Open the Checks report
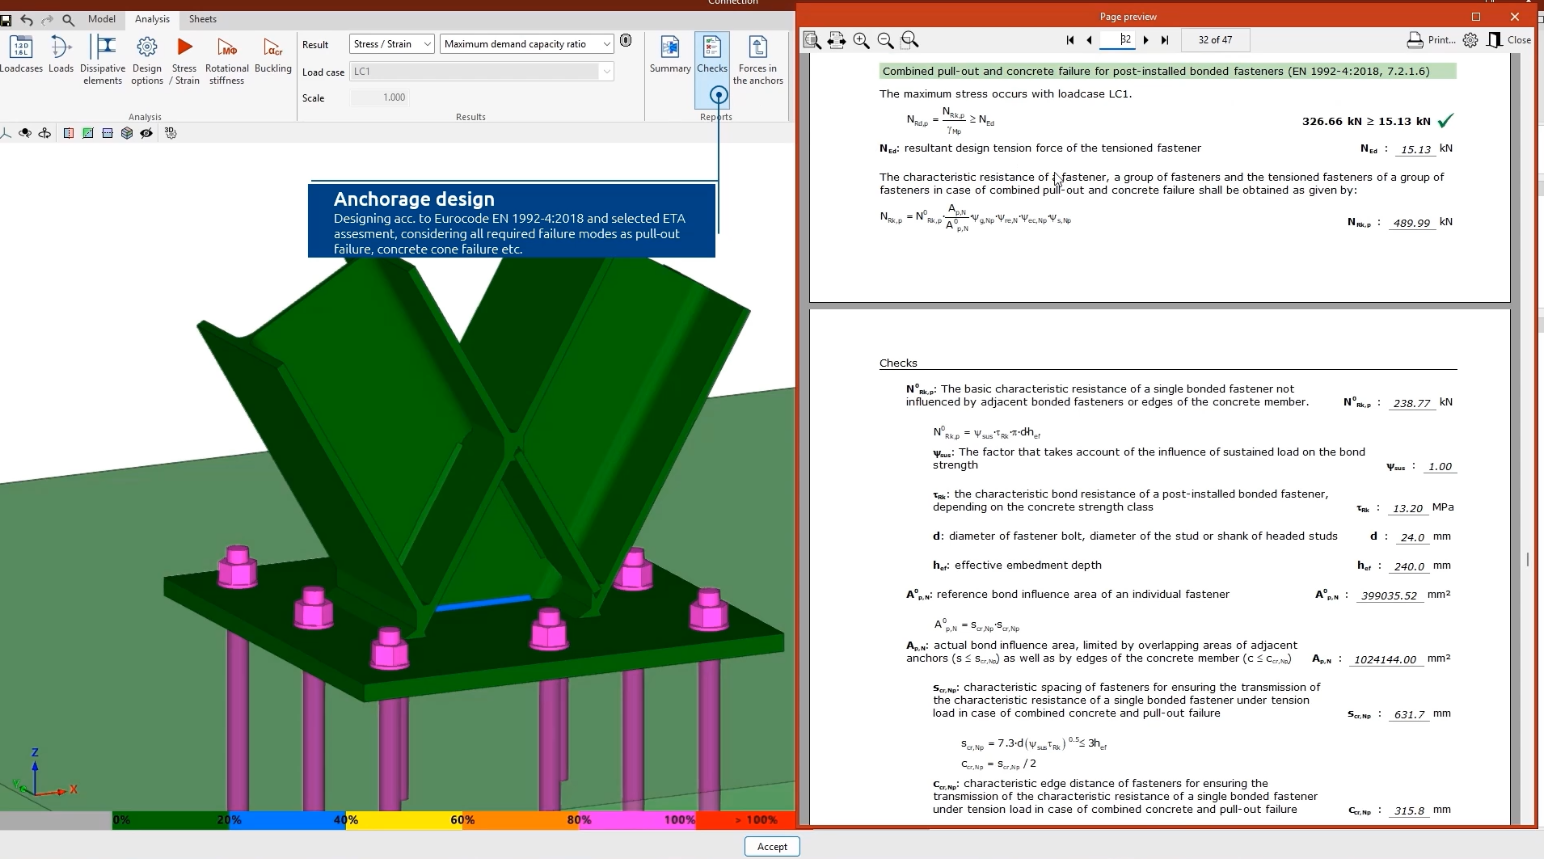Screen dimensions: 1544x859 (x=712, y=54)
